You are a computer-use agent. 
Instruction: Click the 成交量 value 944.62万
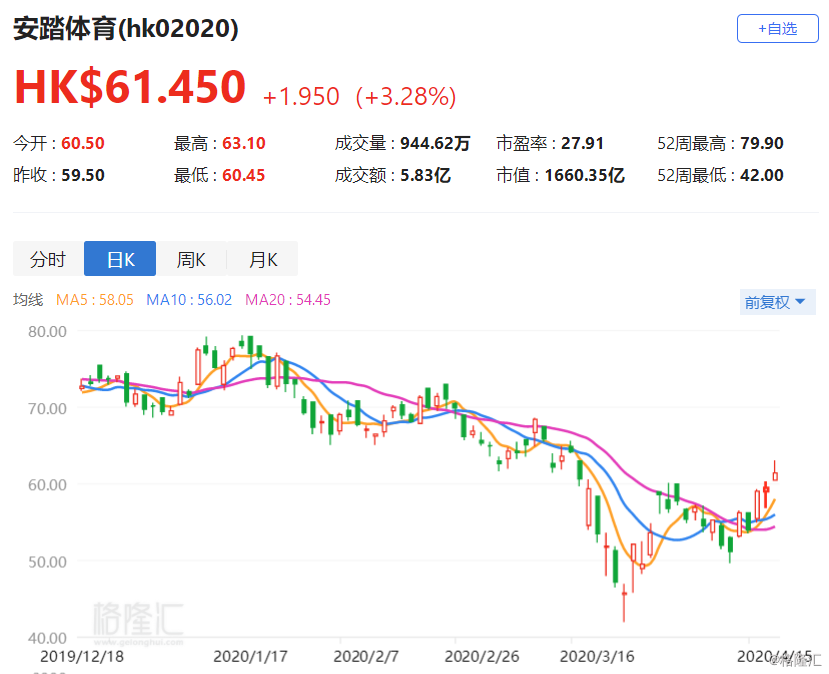(x=435, y=143)
